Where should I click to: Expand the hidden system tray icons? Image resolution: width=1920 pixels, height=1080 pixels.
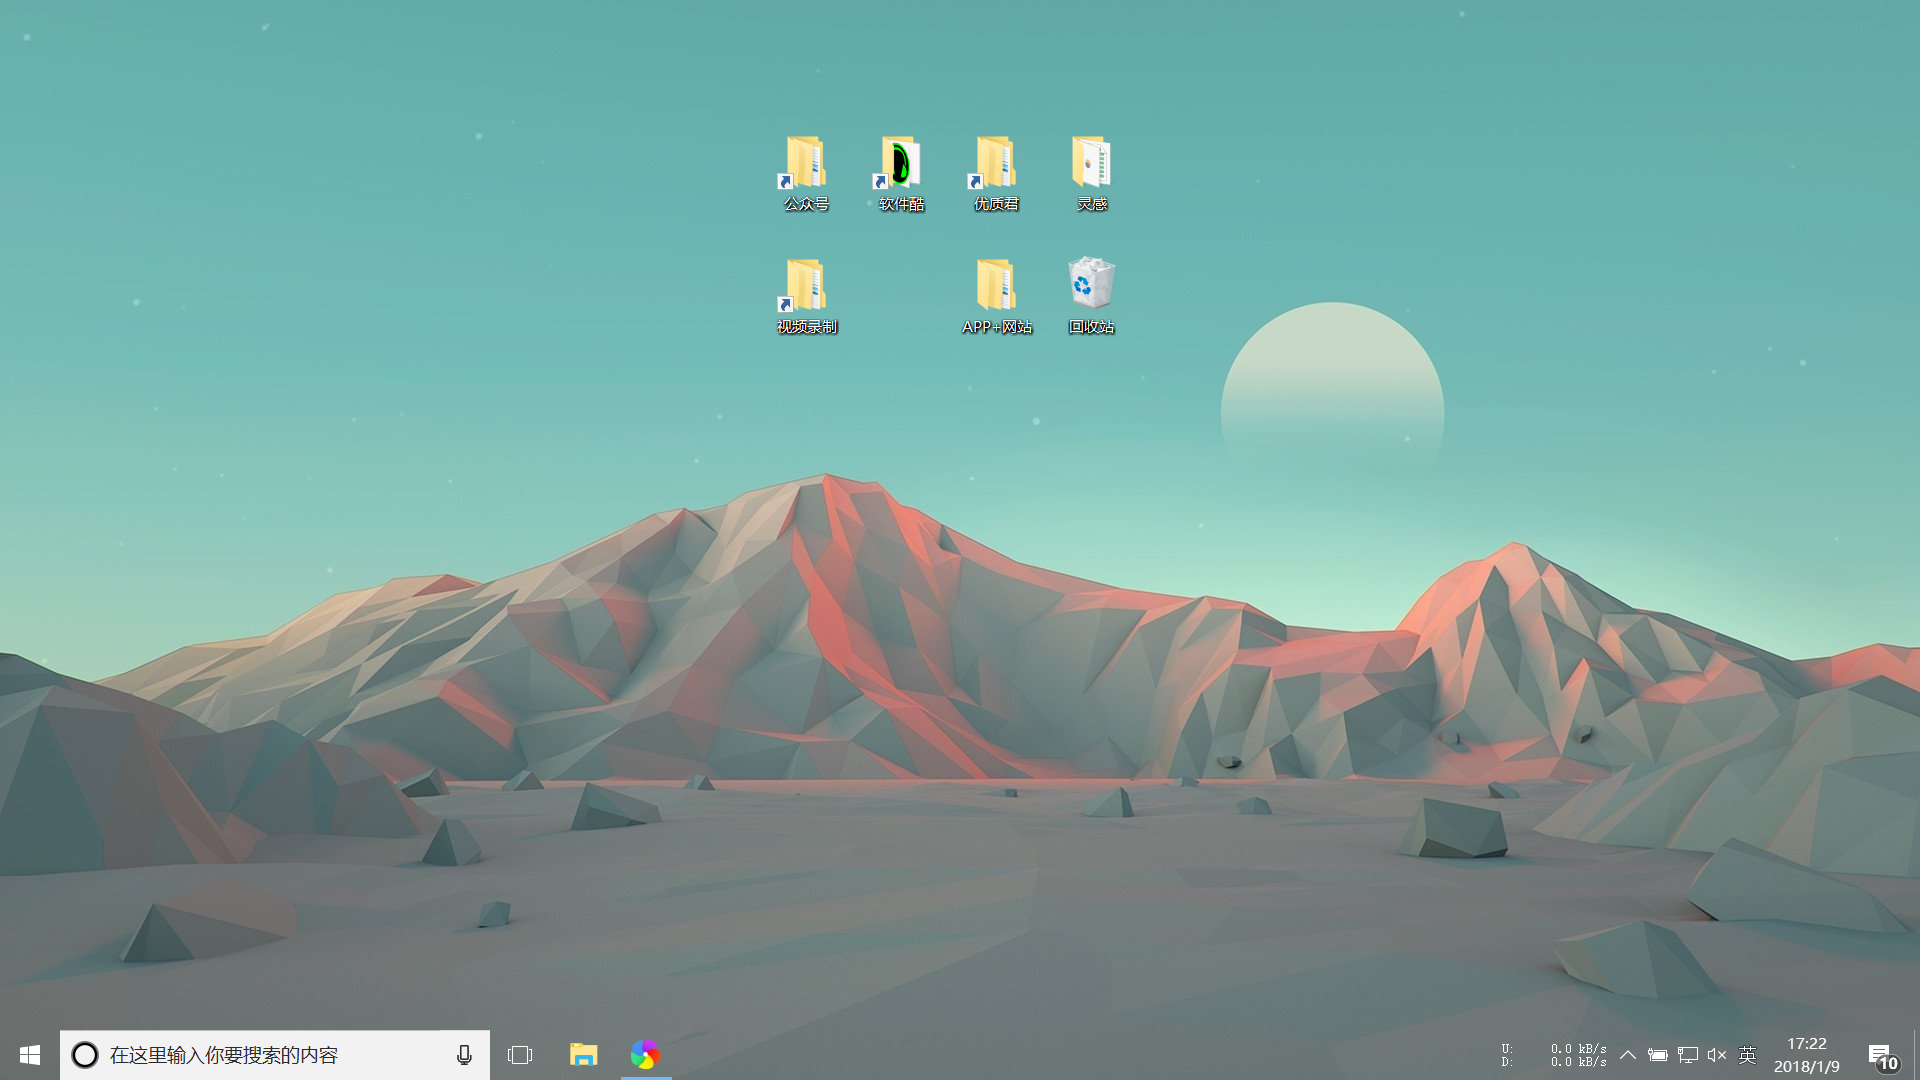1628,1055
